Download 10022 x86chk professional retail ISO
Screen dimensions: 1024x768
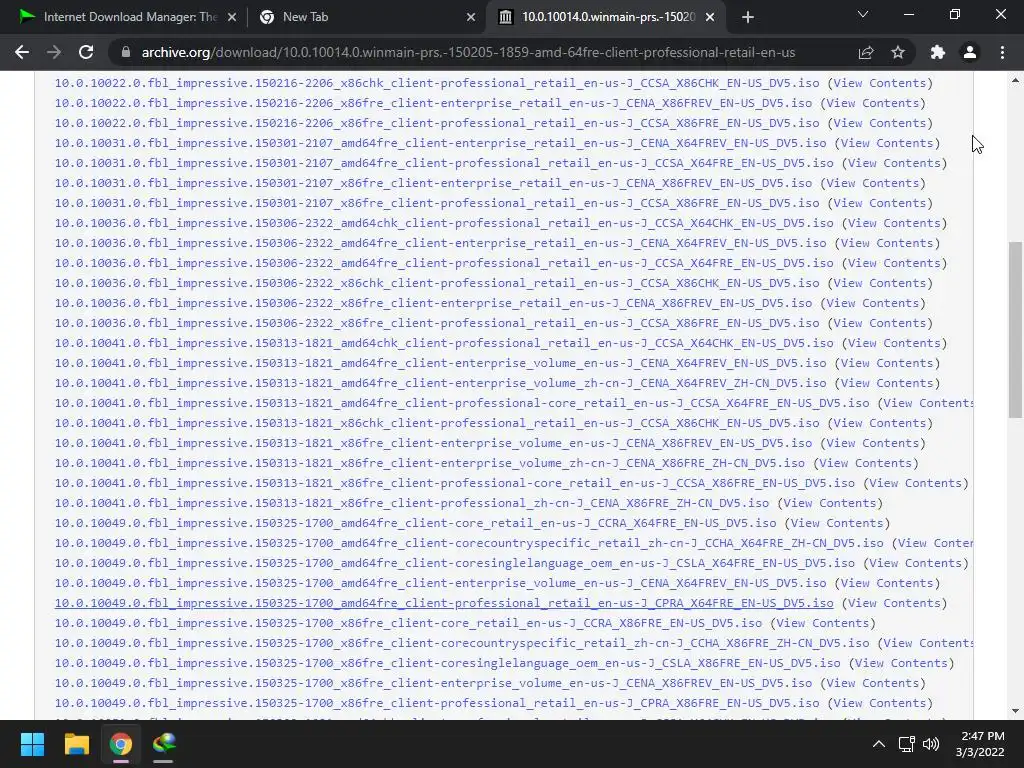click(x=437, y=84)
